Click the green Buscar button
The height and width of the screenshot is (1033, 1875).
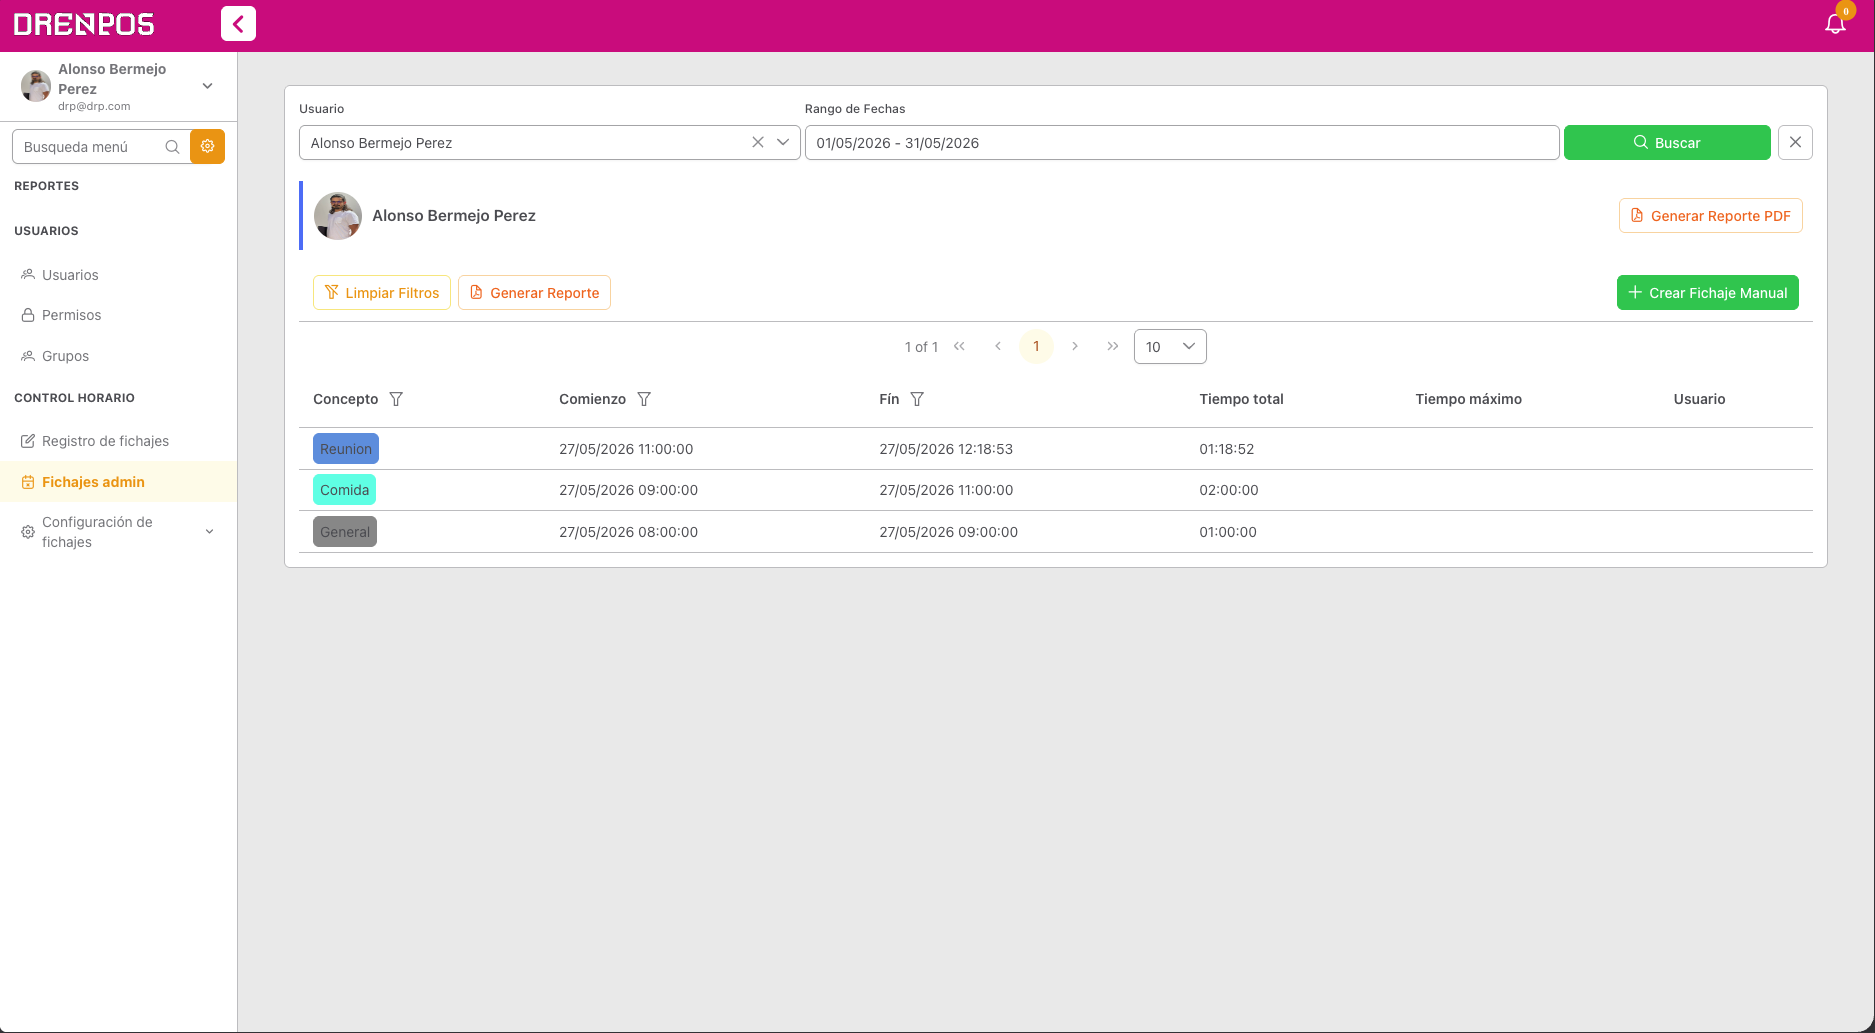(1667, 142)
